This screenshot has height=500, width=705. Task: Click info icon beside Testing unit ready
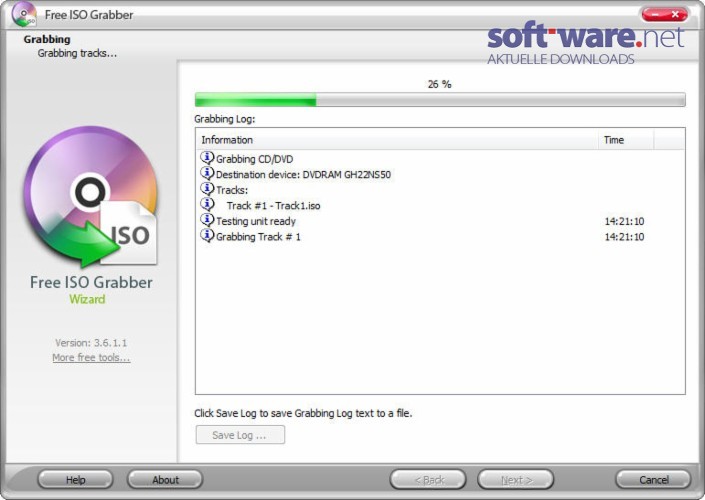coord(207,220)
